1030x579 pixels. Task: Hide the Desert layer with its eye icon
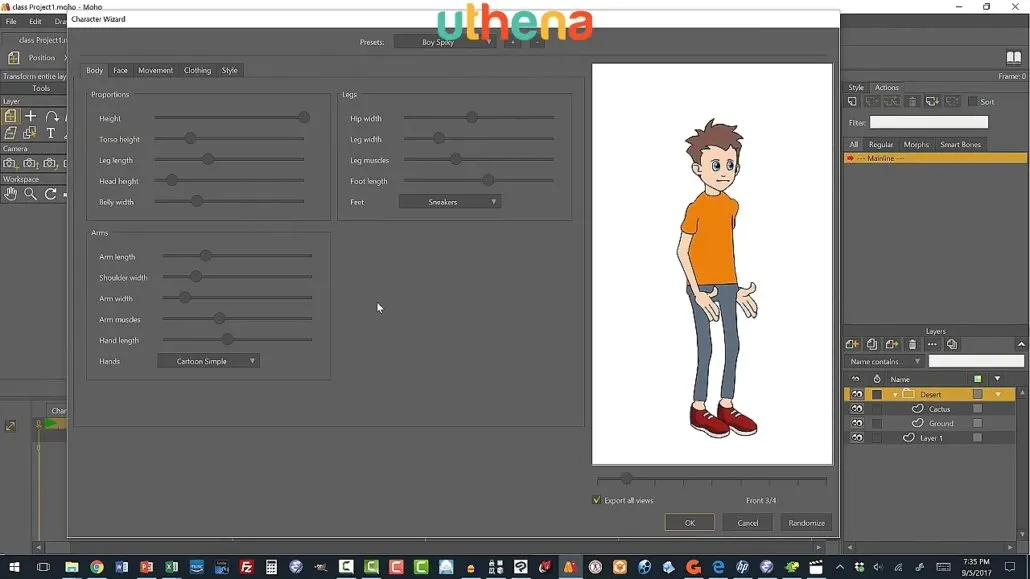[x=857, y=394]
